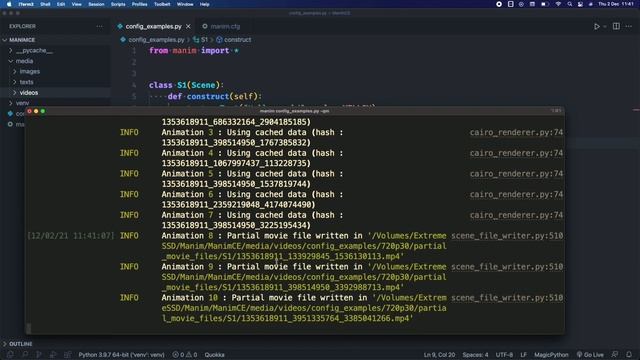
Task: Select the Python 3.9.7 interpreter status item
Action: tap(121, 355)
